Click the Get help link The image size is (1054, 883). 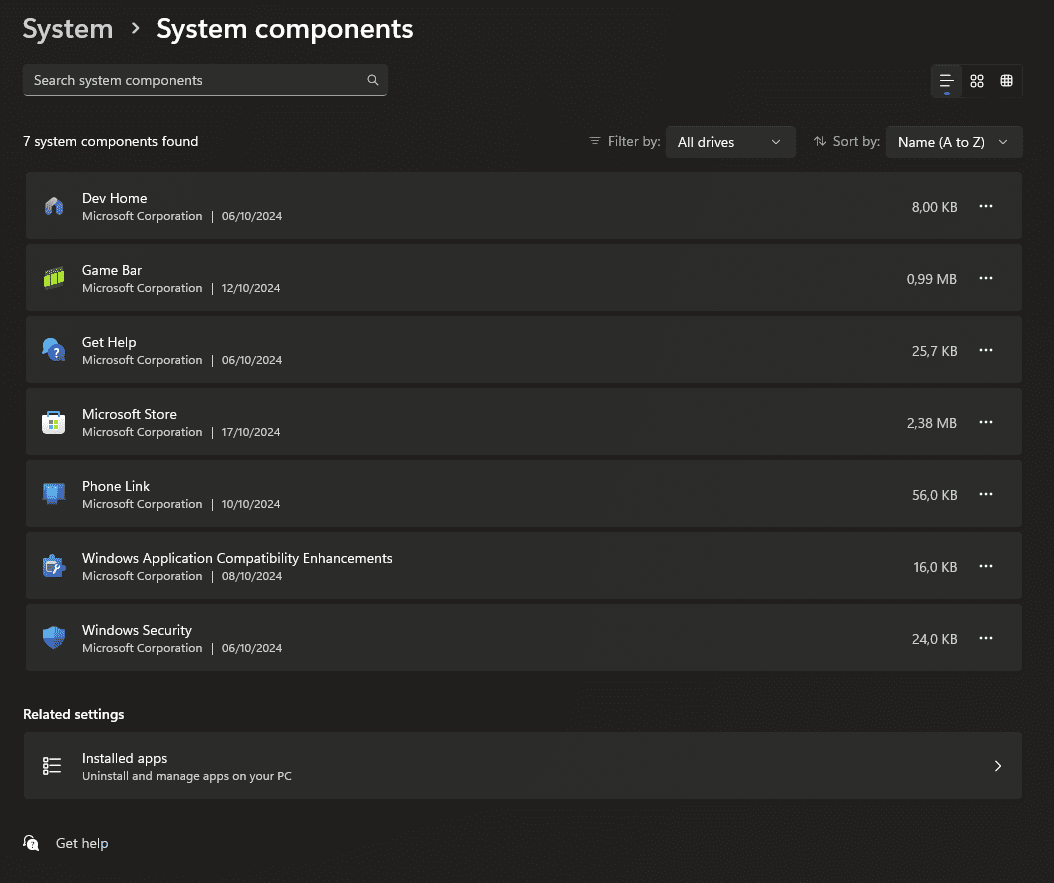click(x=81, y=844)
